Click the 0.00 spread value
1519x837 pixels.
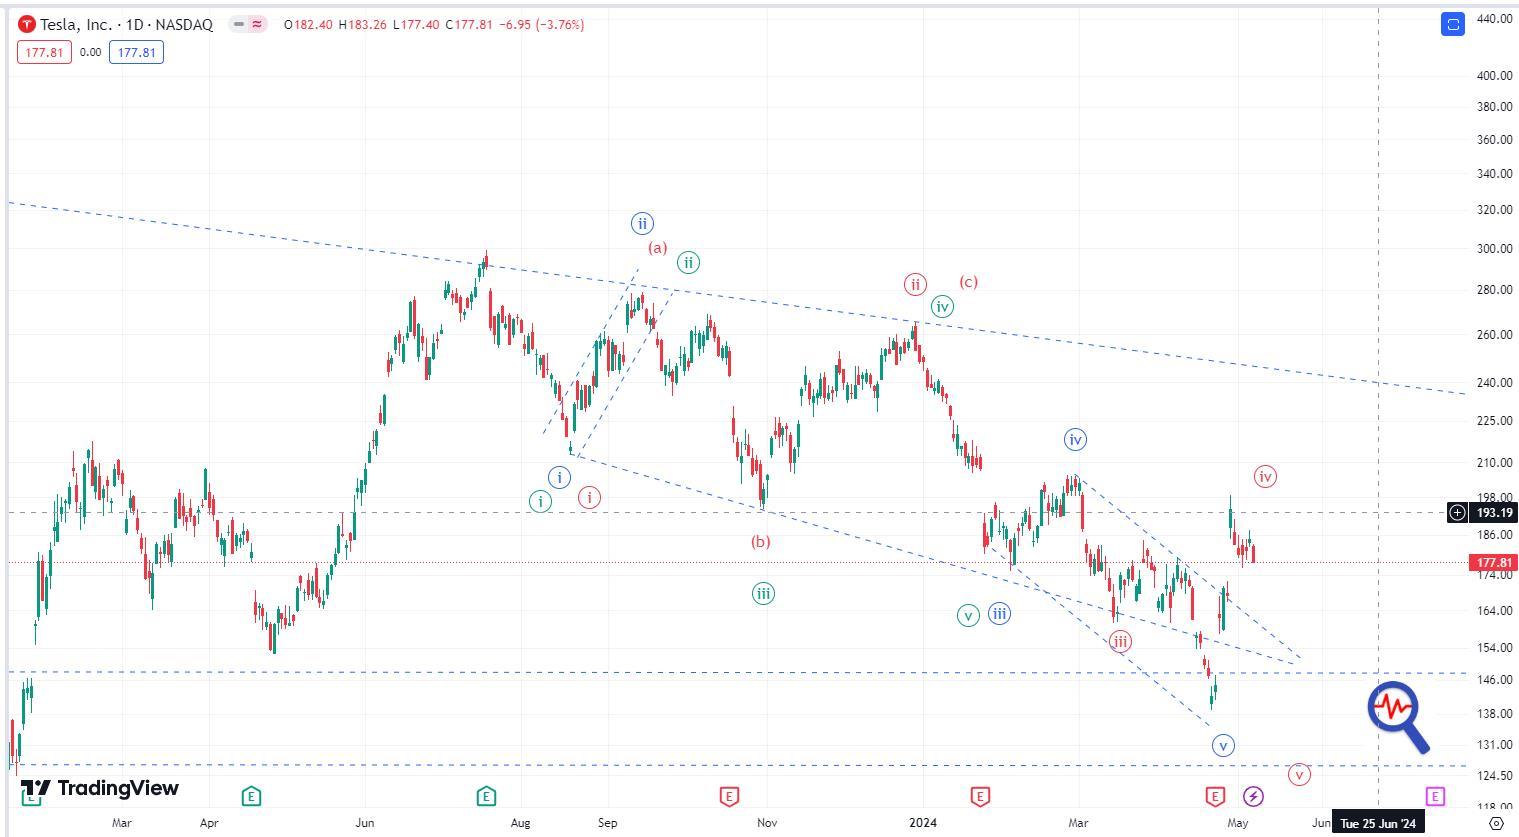click(90, 52)
